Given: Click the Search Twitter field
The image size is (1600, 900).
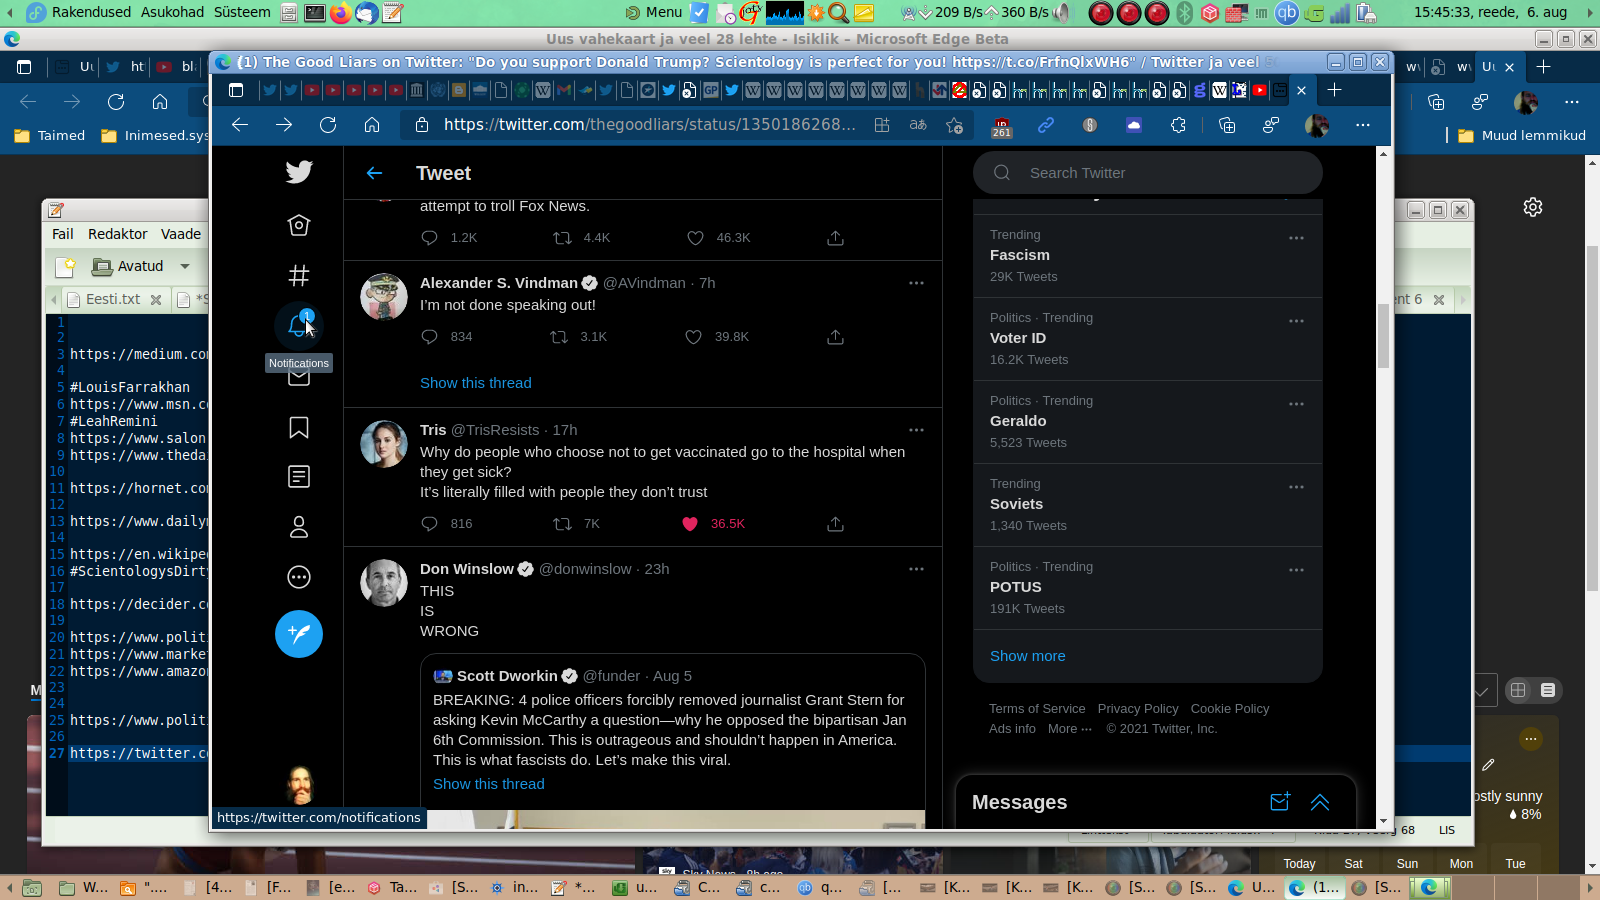Looking at the screenshot, I should (1148, 173).
